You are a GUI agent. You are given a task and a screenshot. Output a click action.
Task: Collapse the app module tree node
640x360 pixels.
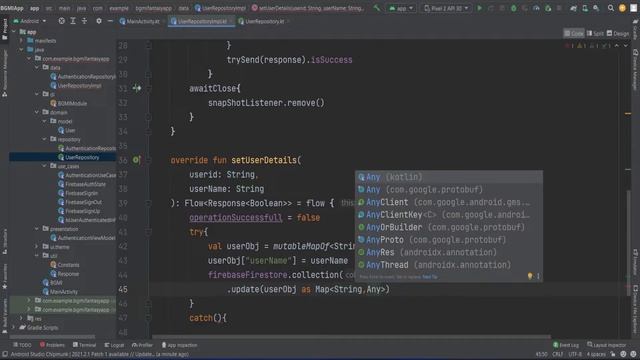[x=14, y=32]
